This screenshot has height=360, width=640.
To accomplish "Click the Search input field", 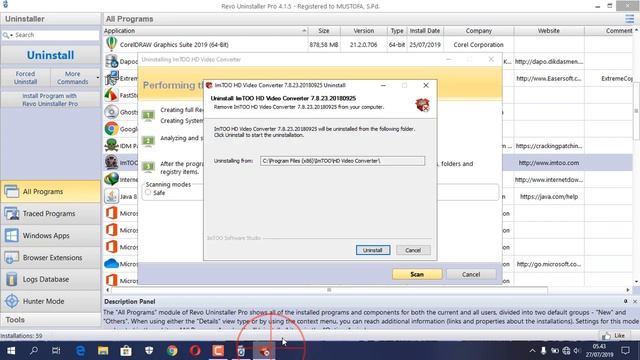I will point(56,35).
